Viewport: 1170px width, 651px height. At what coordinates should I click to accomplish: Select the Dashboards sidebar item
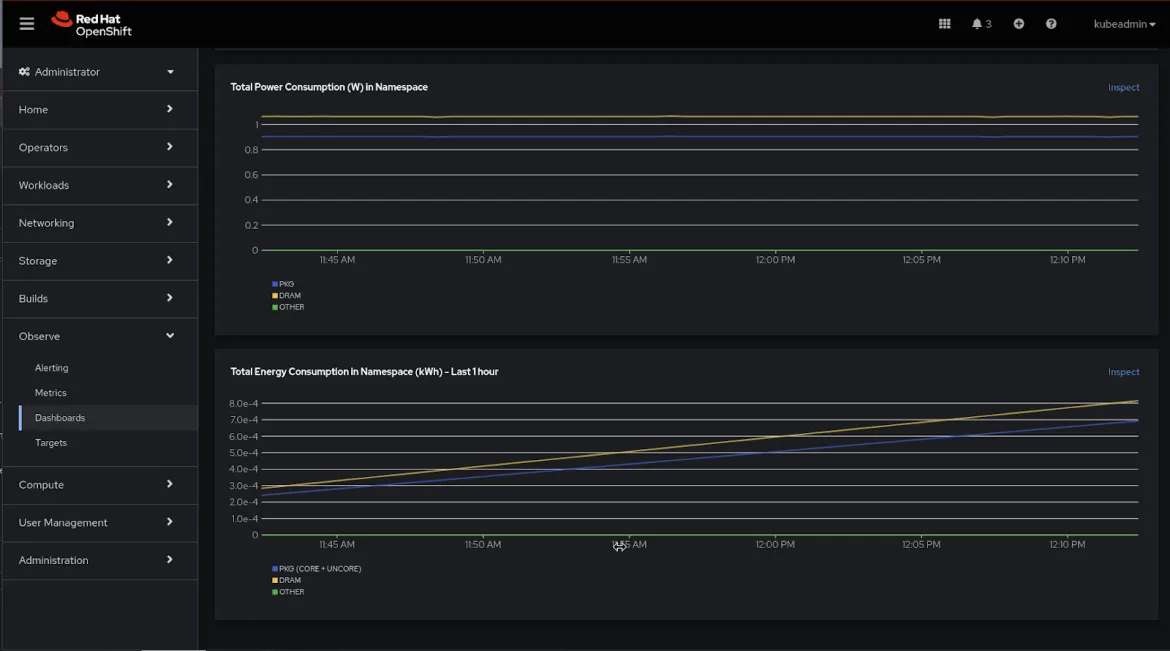pyautogui.click(x=58, y=417)
